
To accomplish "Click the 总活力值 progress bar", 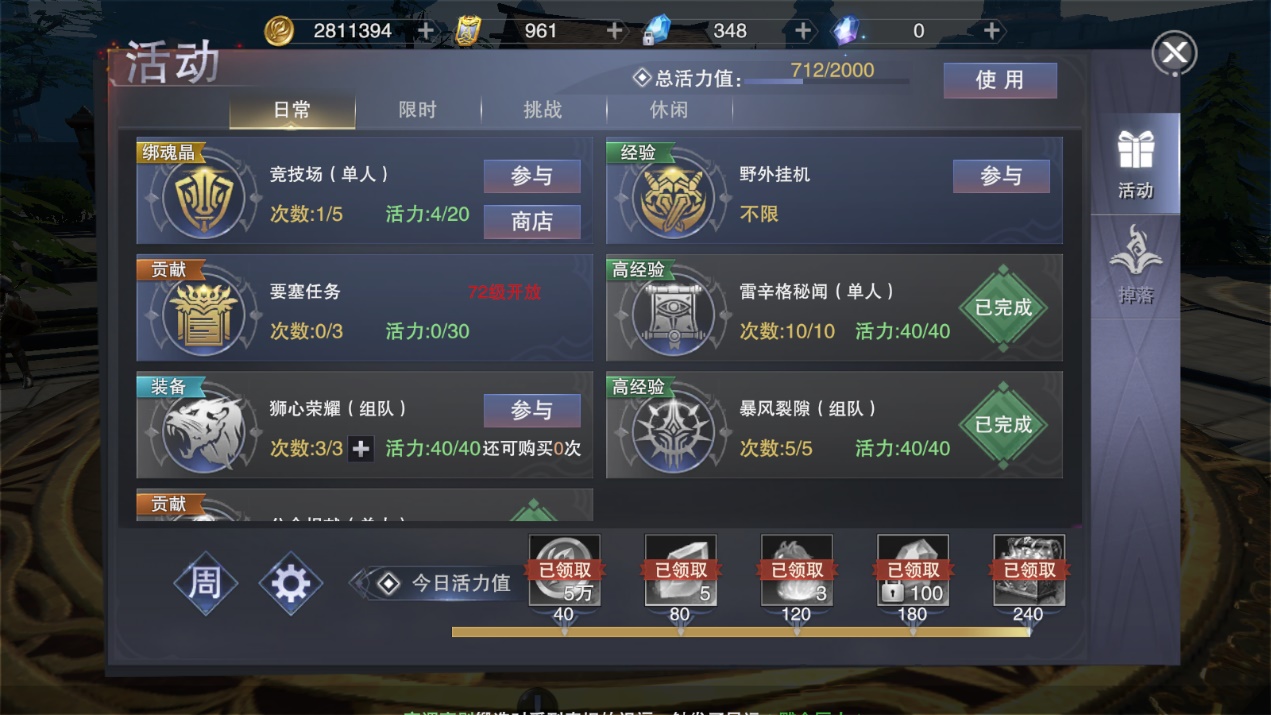I will point(828,82).
